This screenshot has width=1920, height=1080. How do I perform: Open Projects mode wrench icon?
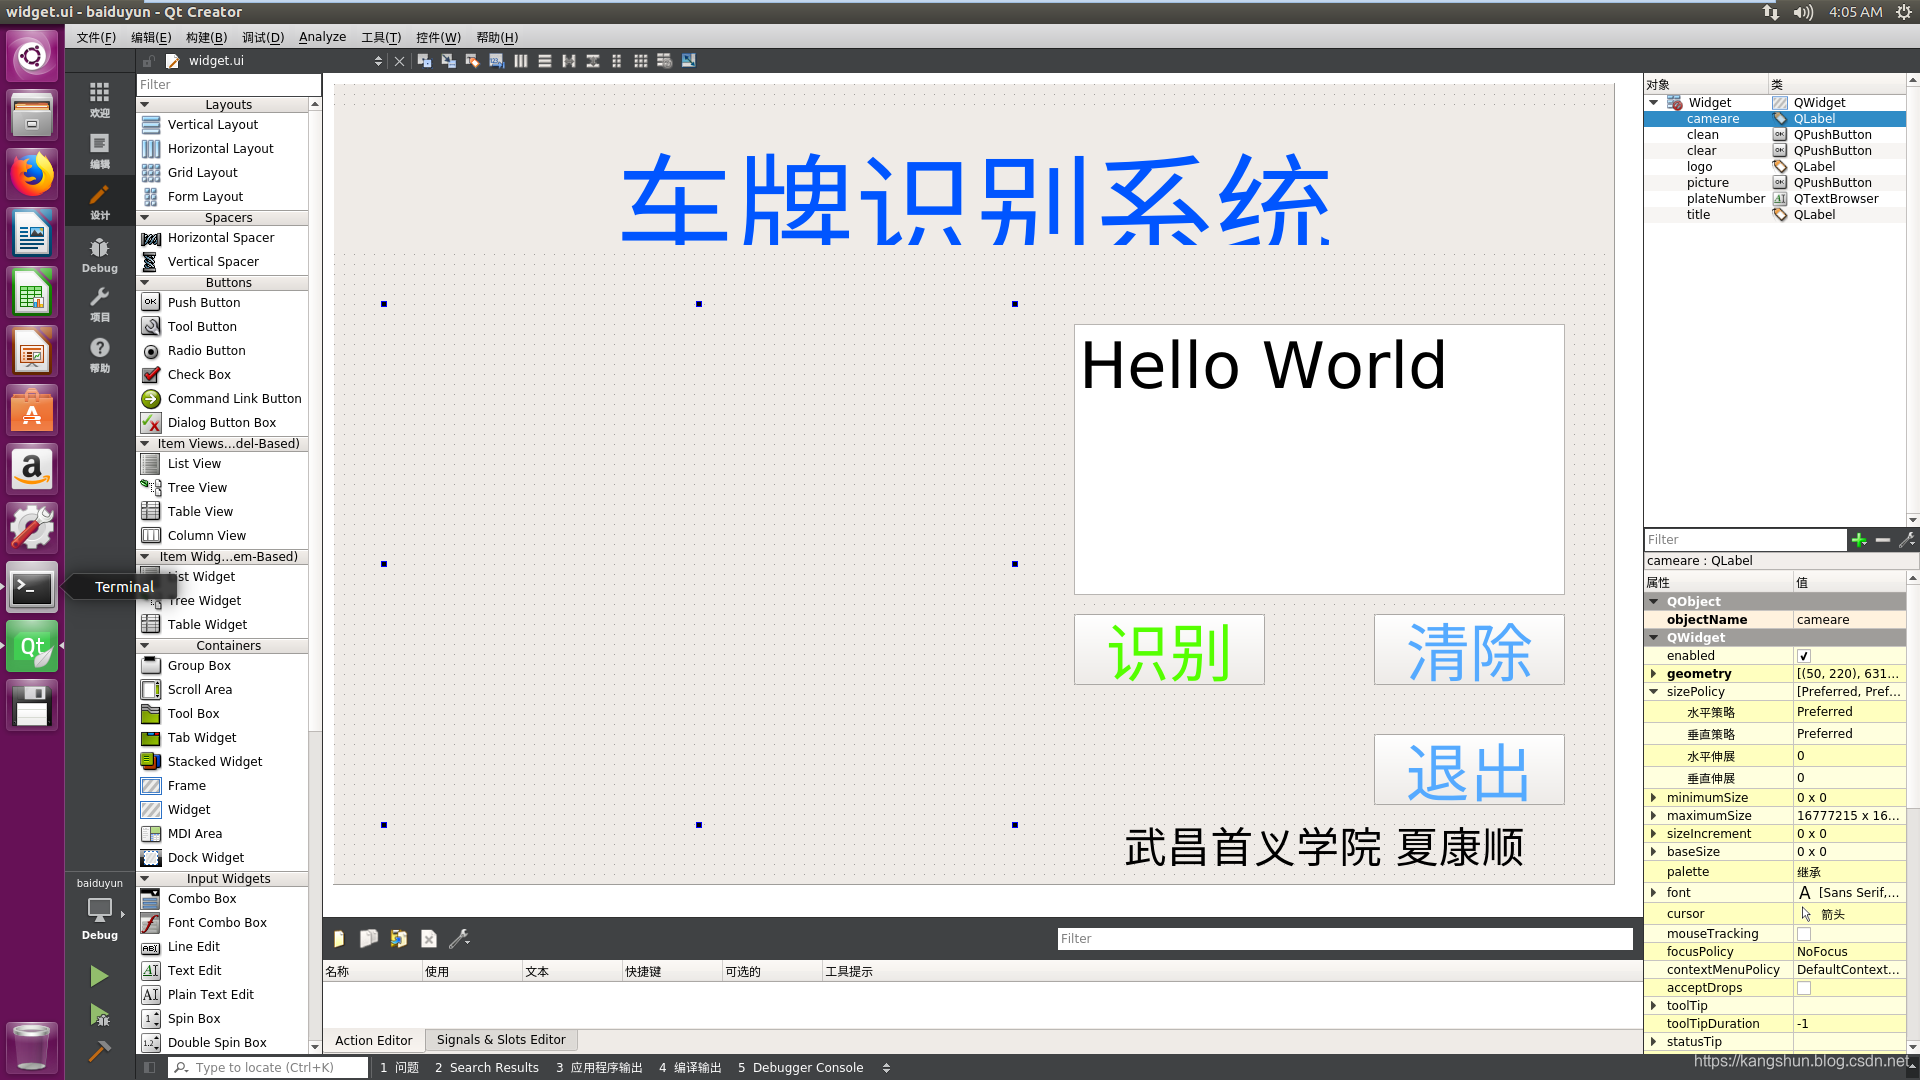pyautogui.click(x=99, y=304)
